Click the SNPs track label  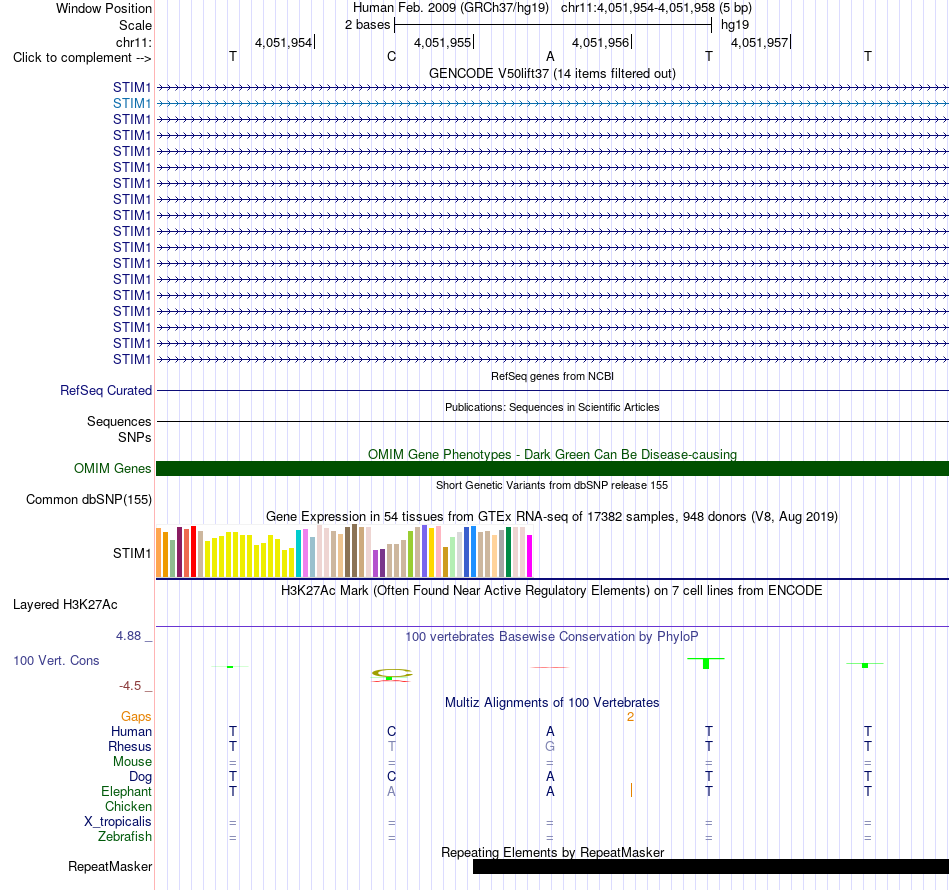[x=135, y=437]
